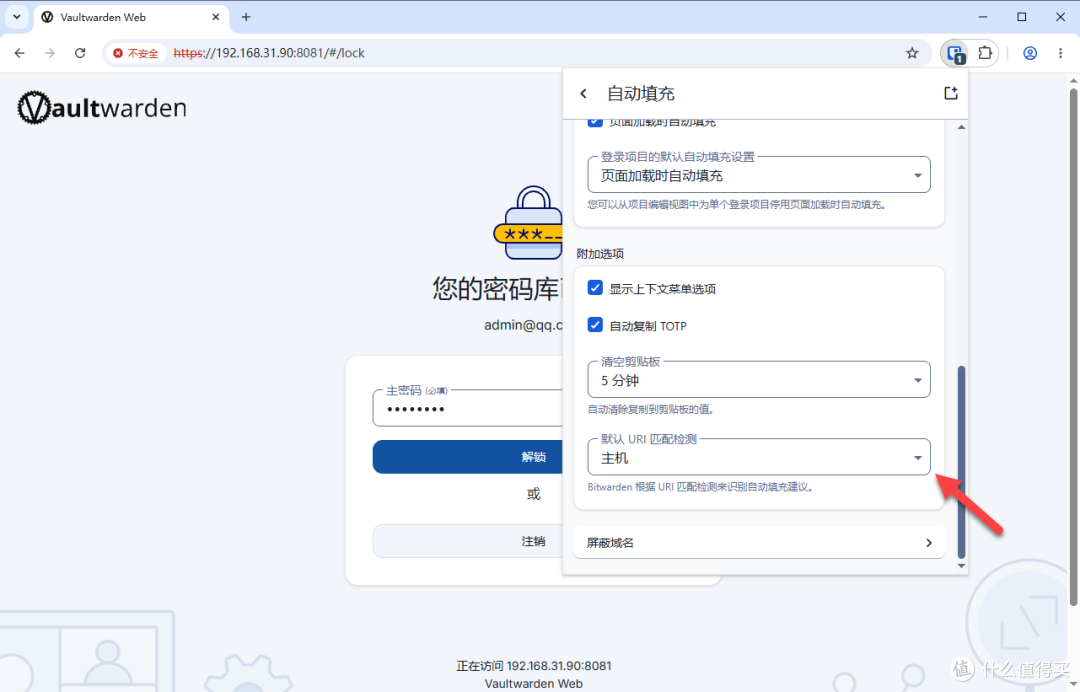
Task: Click the 正在访问 192.168.31.90:8081 footer text
Action: (534, 666)
